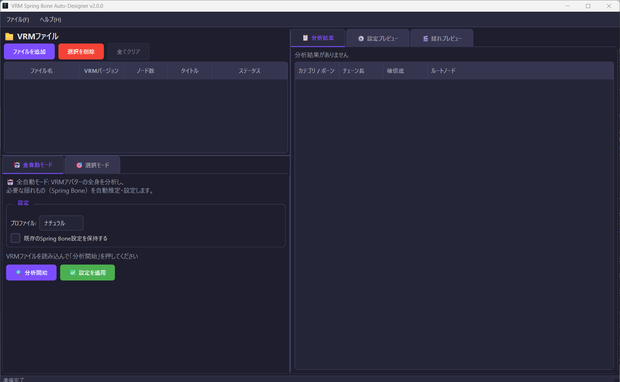The width and height of the screenshot is (620, 382).
Task: Click the magnifier icon in 分析開始 button
Action: tap(18, 272)
